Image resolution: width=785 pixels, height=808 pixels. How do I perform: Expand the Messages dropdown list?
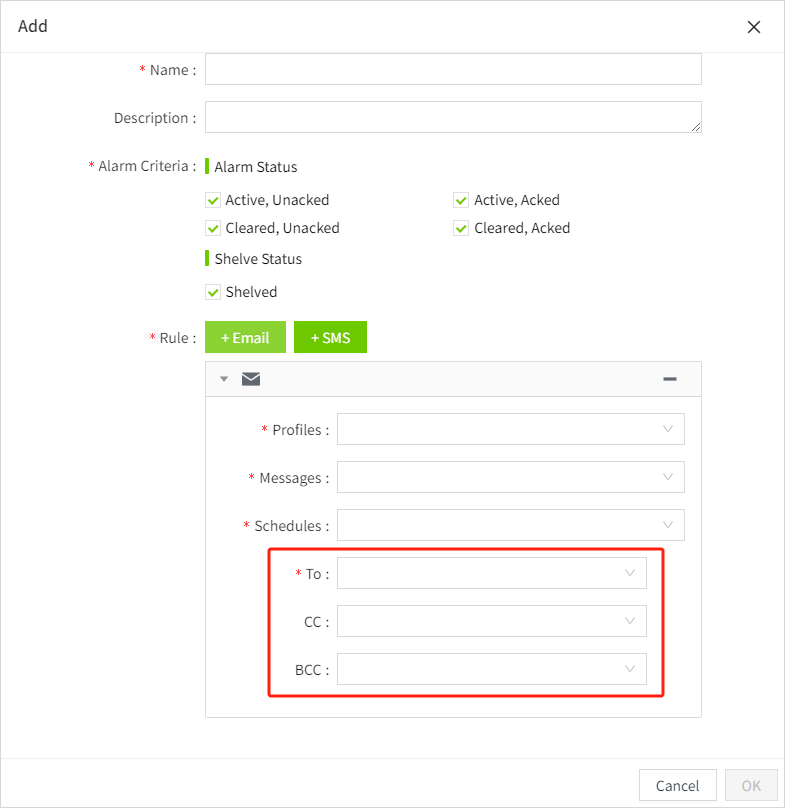(x=510, y=477)
